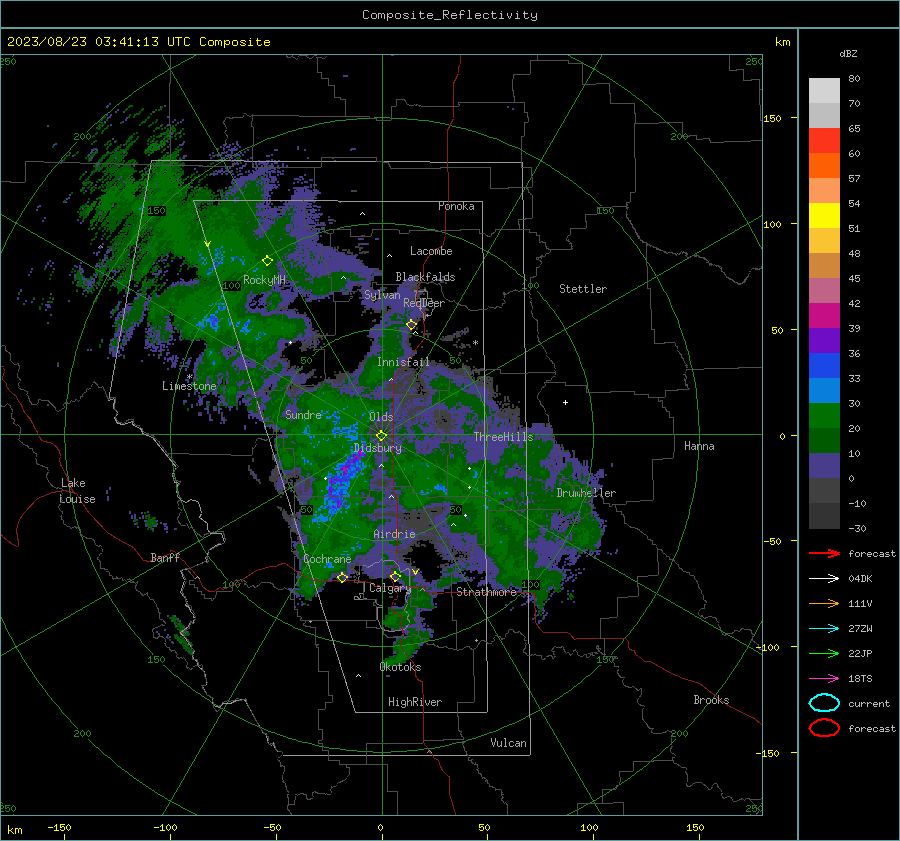
Task: Click the Lacombe city label
Action: tap(430, 251)
